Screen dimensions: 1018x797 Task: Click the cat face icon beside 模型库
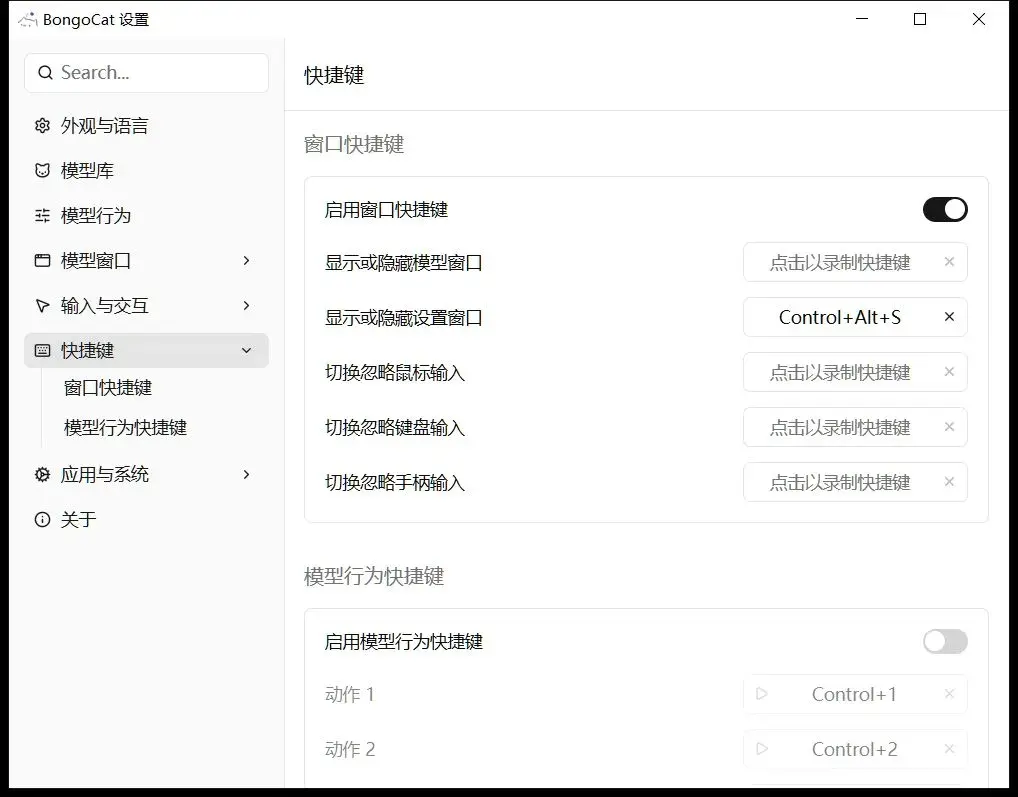[x=42, y=170]
